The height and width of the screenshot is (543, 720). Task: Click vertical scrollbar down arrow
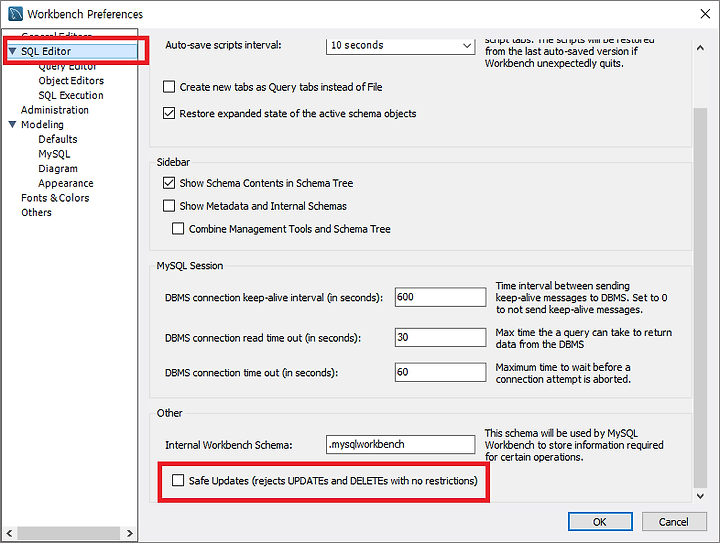point(700,496)
